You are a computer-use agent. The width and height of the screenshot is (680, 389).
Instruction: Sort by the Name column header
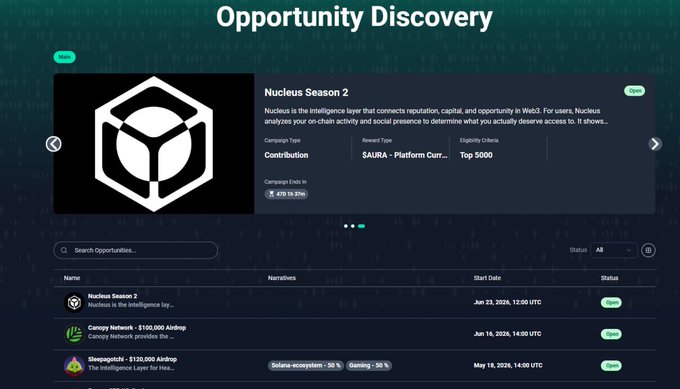click(x=72, y=278)
